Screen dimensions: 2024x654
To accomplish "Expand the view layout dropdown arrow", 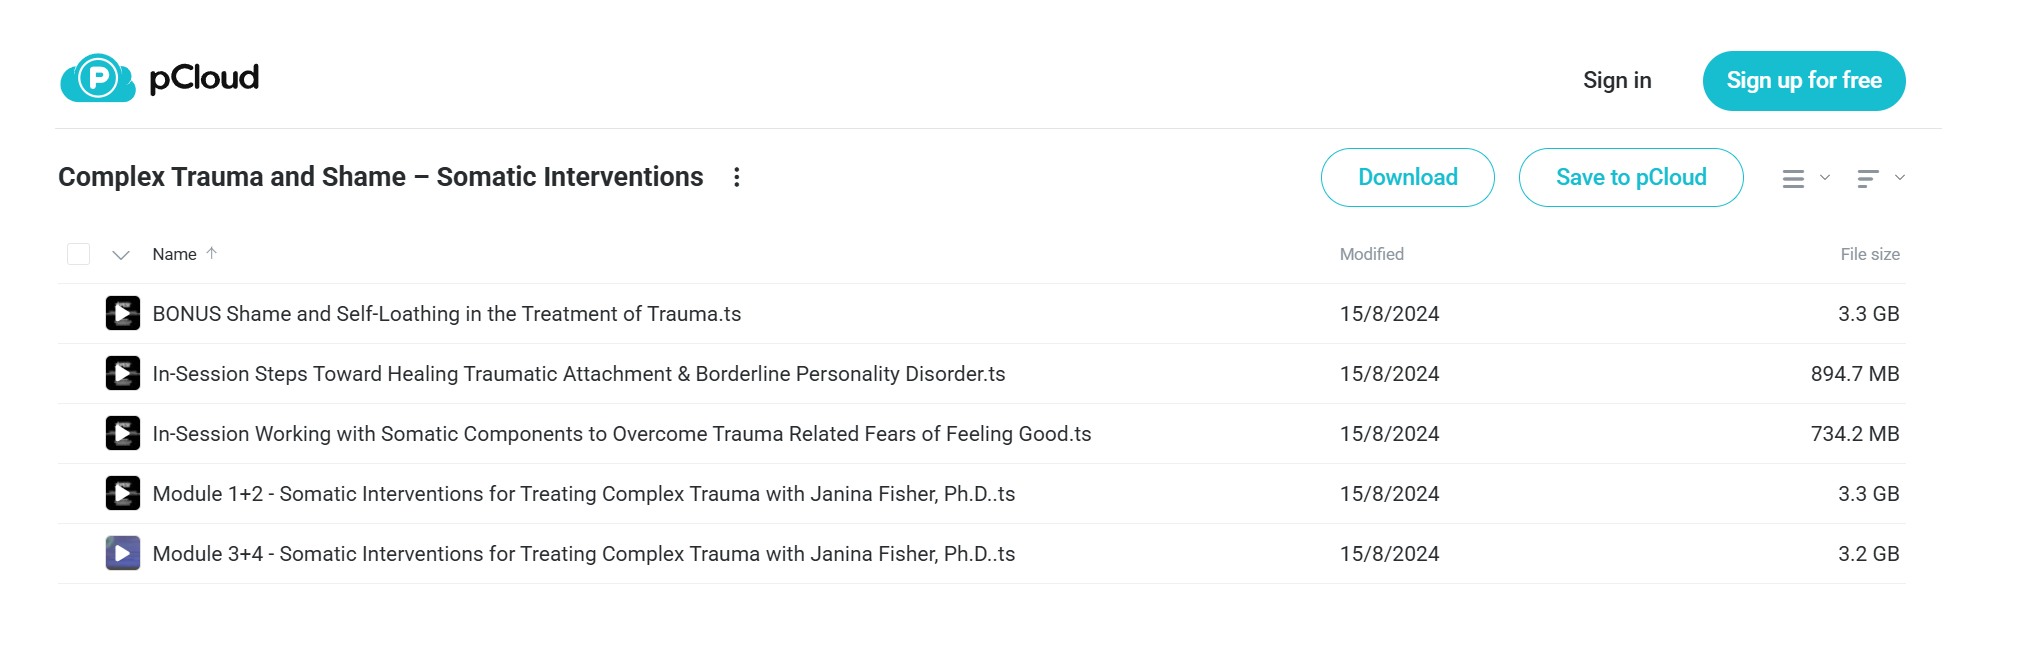I will click(1825, 177).
